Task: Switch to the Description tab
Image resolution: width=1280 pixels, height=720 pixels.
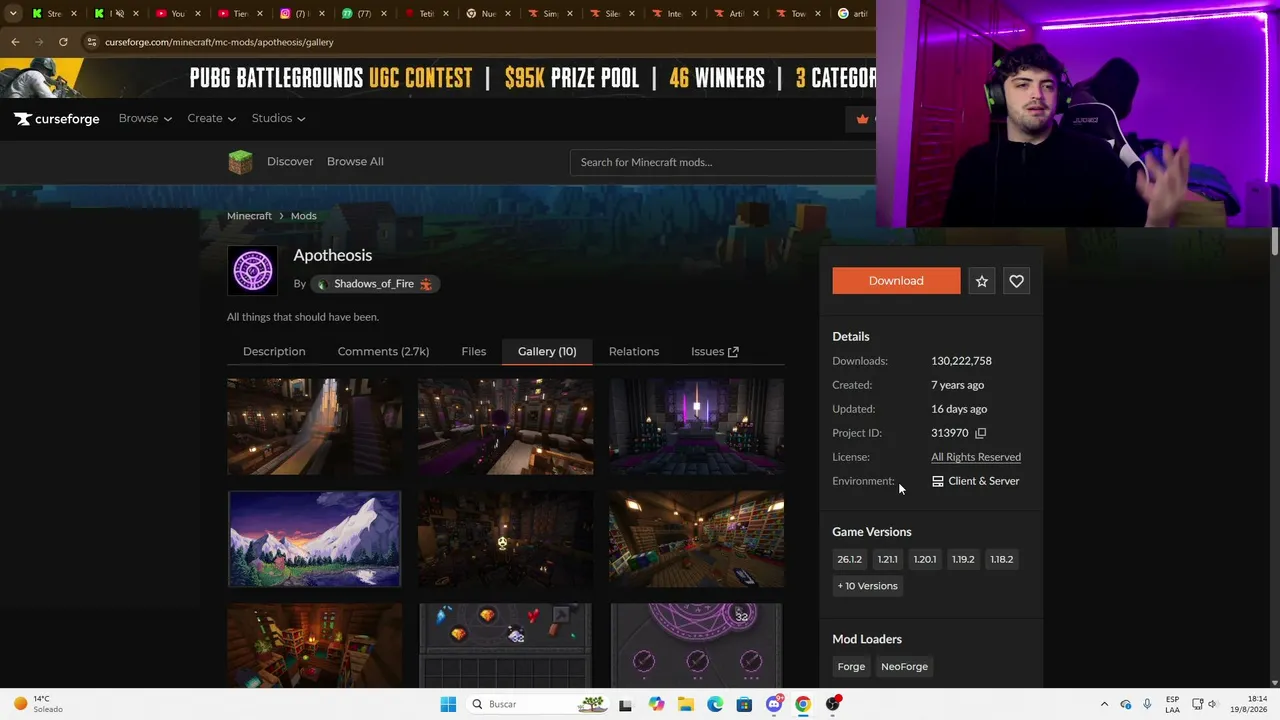Action: point(274,352)
